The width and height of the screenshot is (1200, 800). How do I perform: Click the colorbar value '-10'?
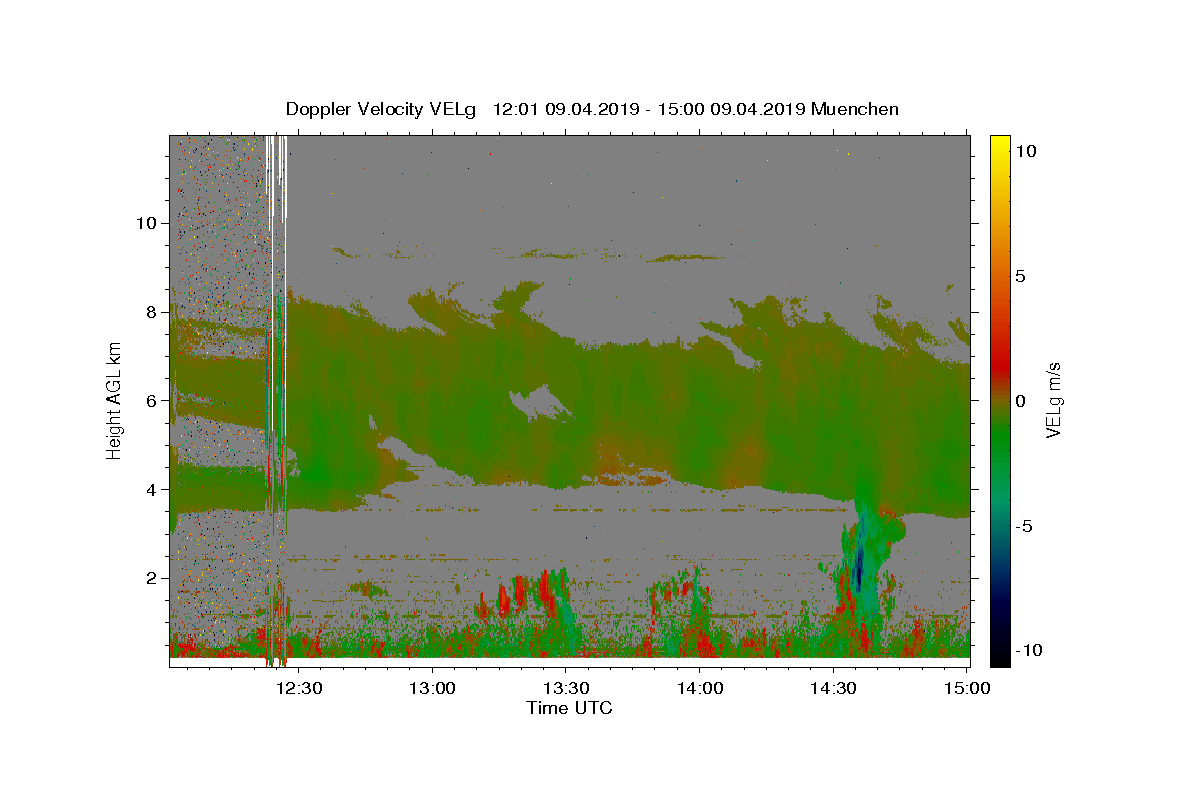(1029, 650)
